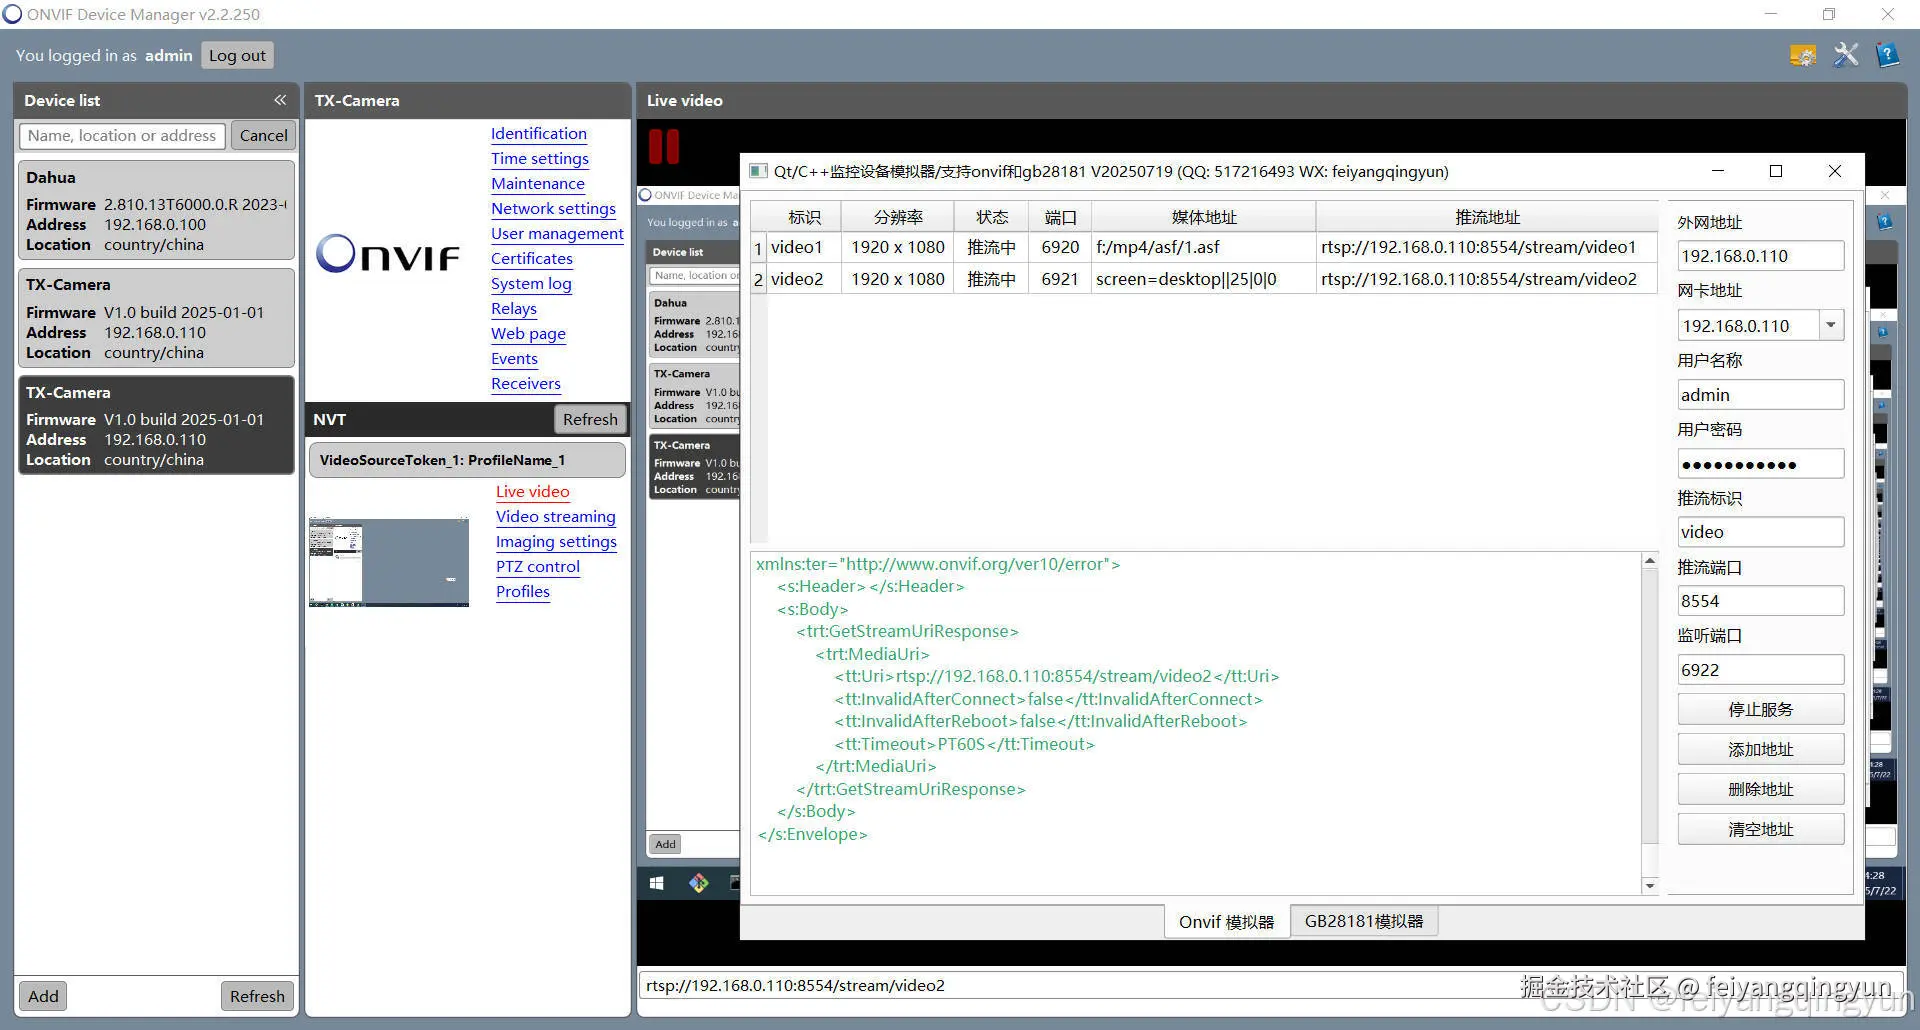Open Network settings

[x=553, y=209]
